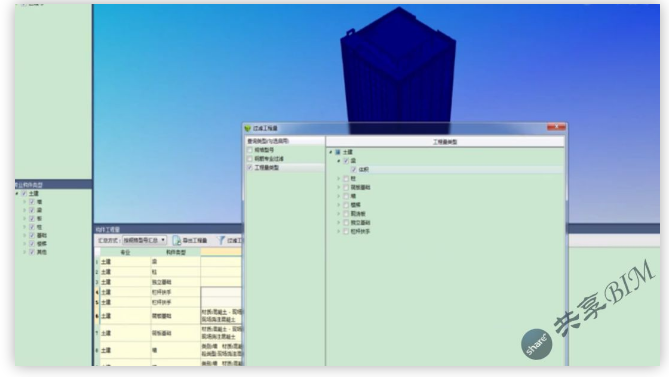This screenshot has height=377, width=669.
Task: Click row 1 土建 cell in 专业 column
Action: [125, 261]
